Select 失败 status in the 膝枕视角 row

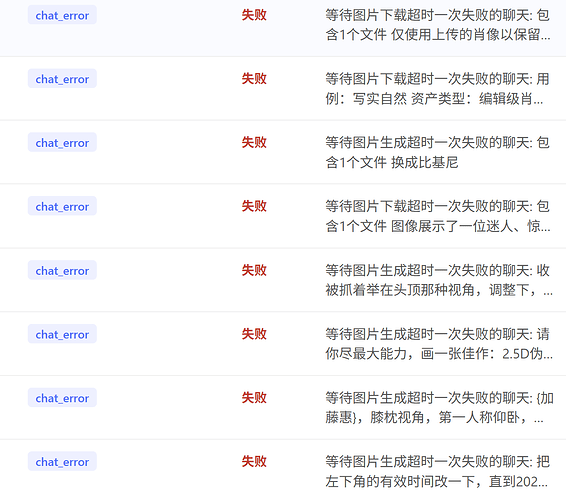click(x=254, y=398)
